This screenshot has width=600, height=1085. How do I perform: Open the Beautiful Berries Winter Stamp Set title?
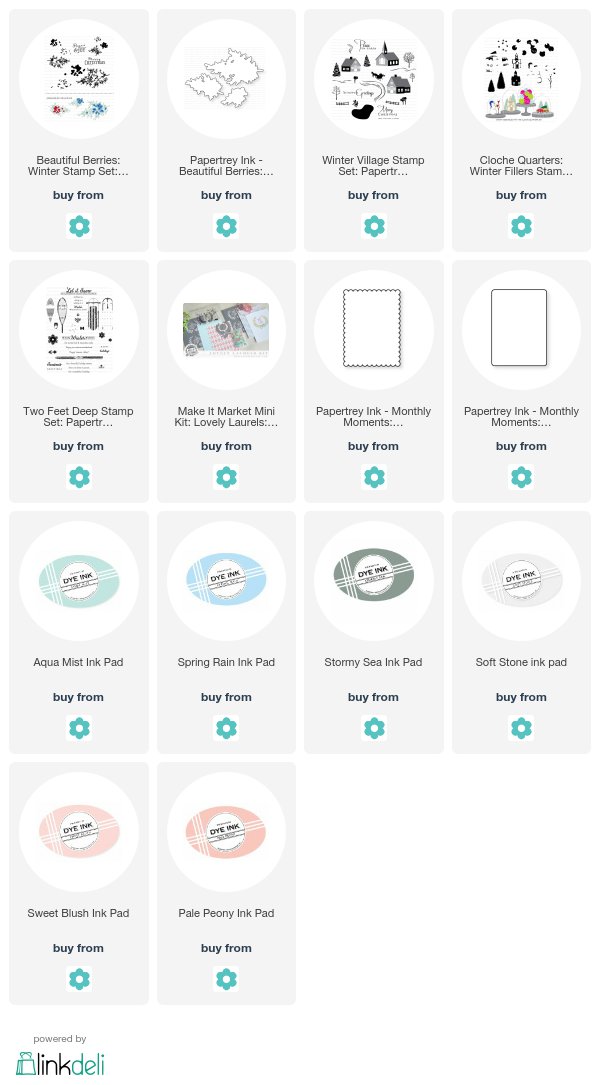pyautogui.click(x=78, y=165)
